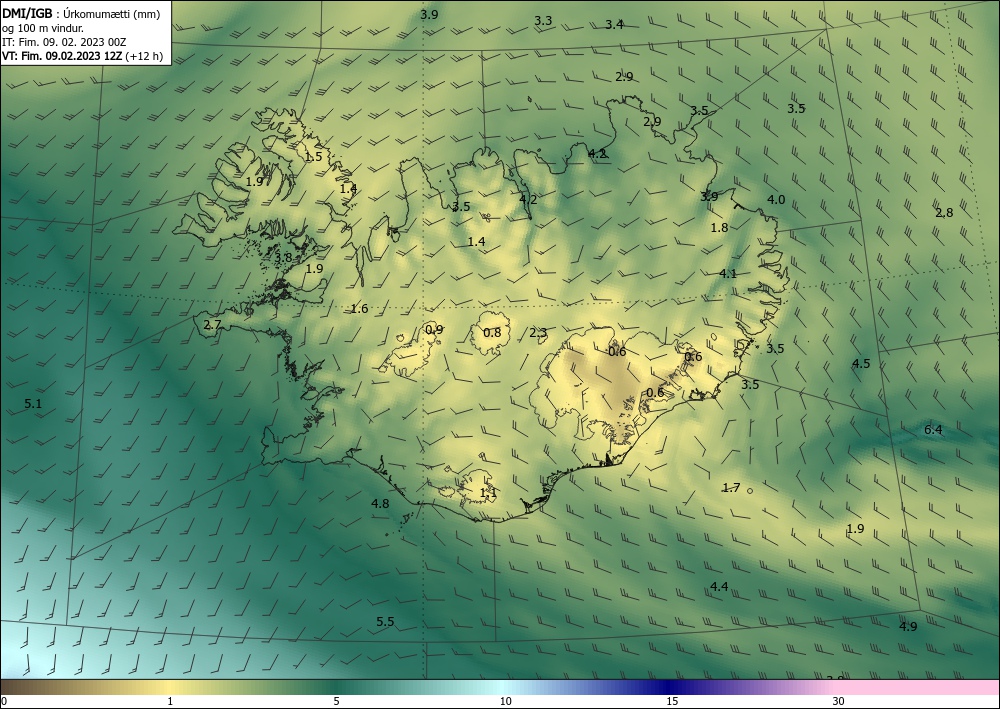This screenshot has width=1000, height=709.
Task: Click the dark navy band of the color scale
Action: coord(668,687)
